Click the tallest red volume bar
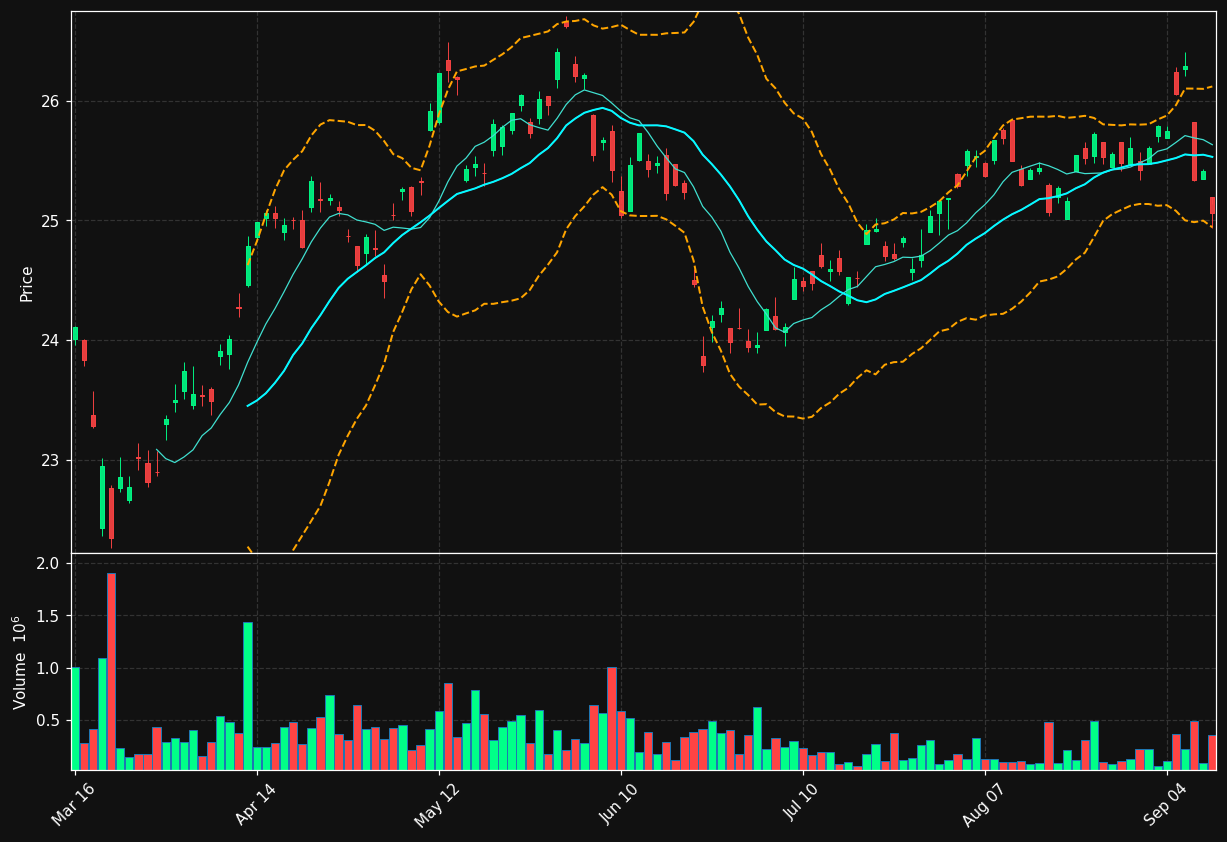 [111, 671]
